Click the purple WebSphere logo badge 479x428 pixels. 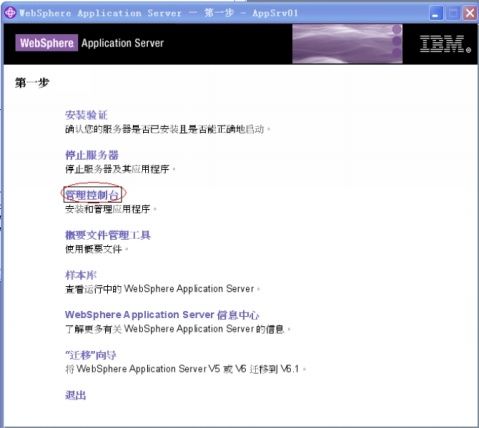point(47,43)
